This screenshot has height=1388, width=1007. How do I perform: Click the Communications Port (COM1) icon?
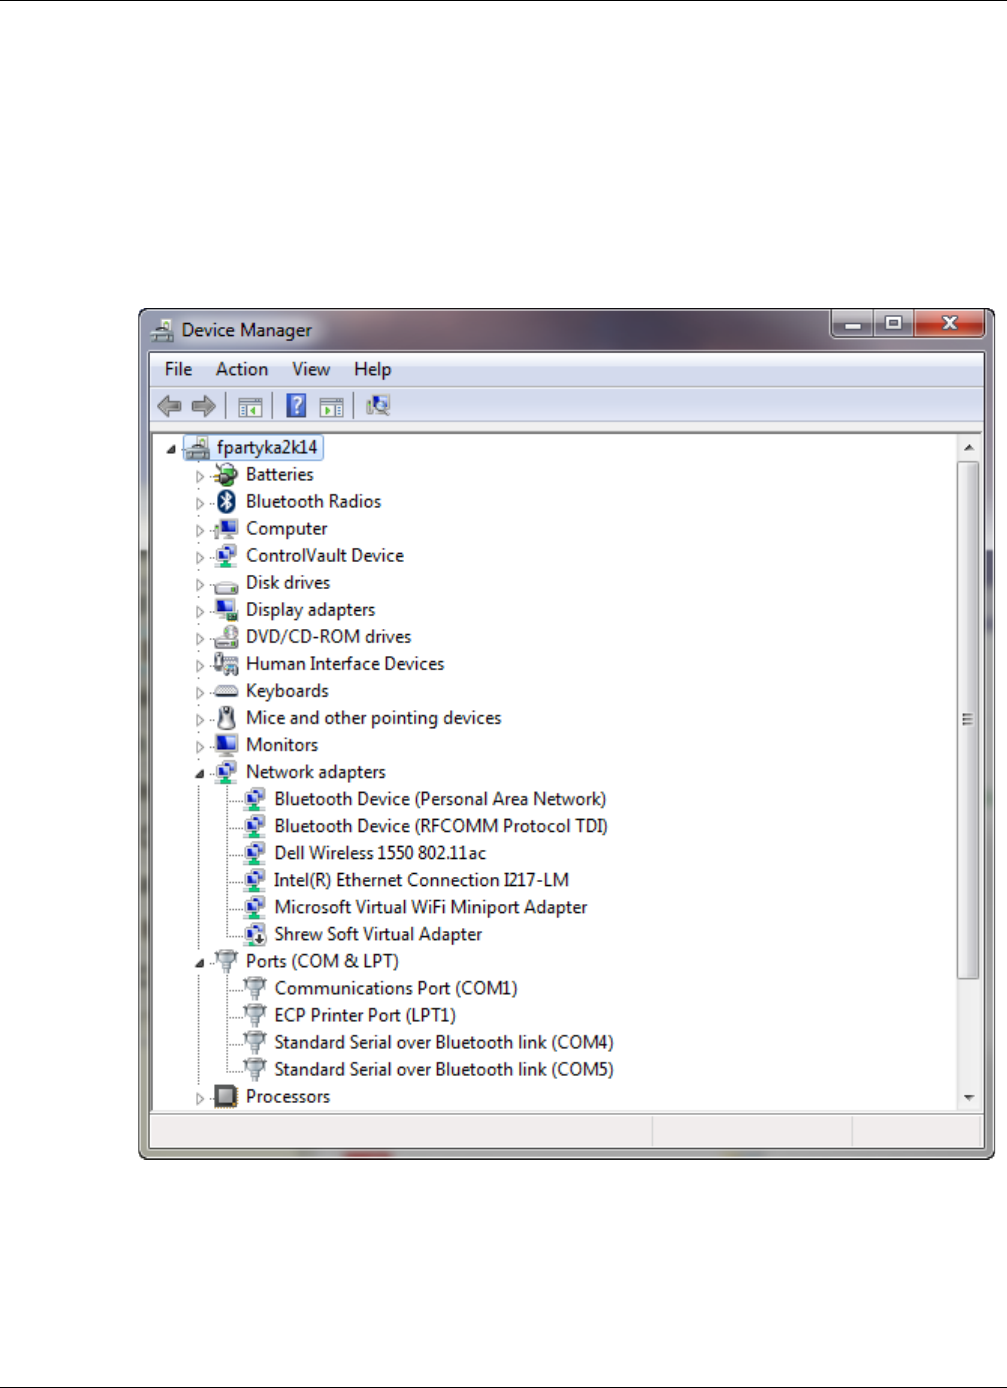255,989
